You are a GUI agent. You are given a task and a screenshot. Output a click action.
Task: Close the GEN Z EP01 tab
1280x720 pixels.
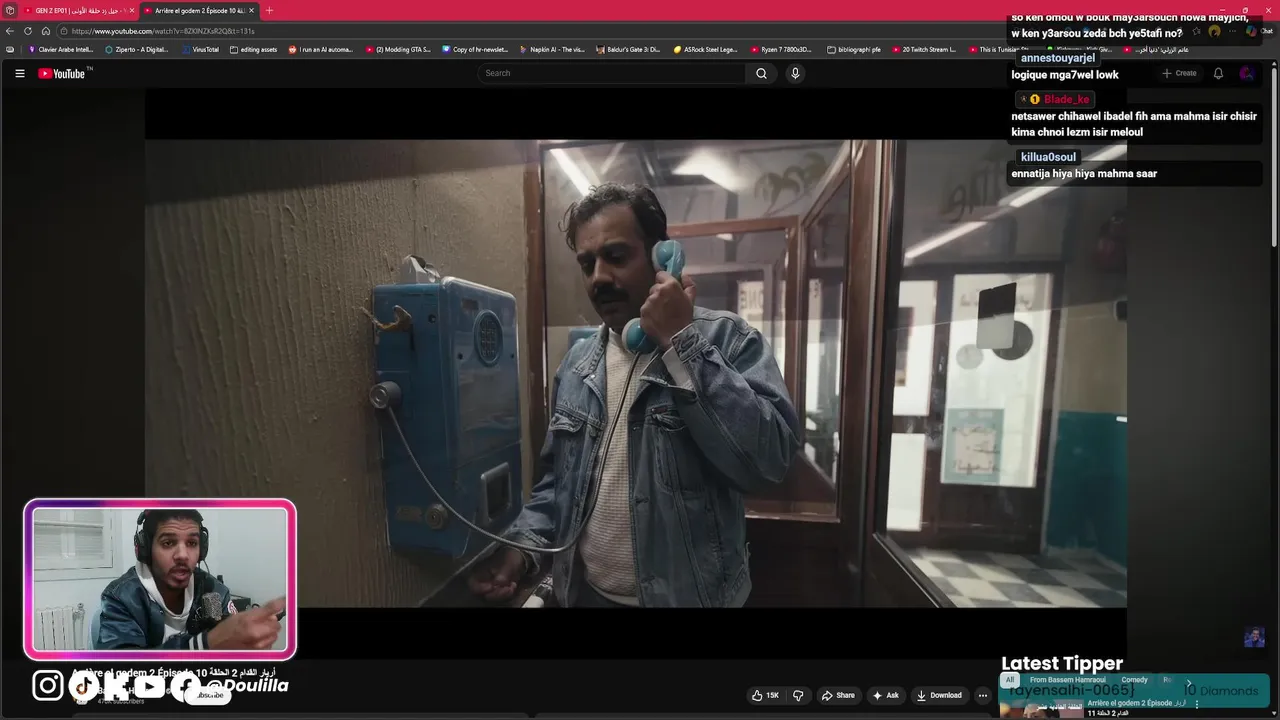click(131, 10)
